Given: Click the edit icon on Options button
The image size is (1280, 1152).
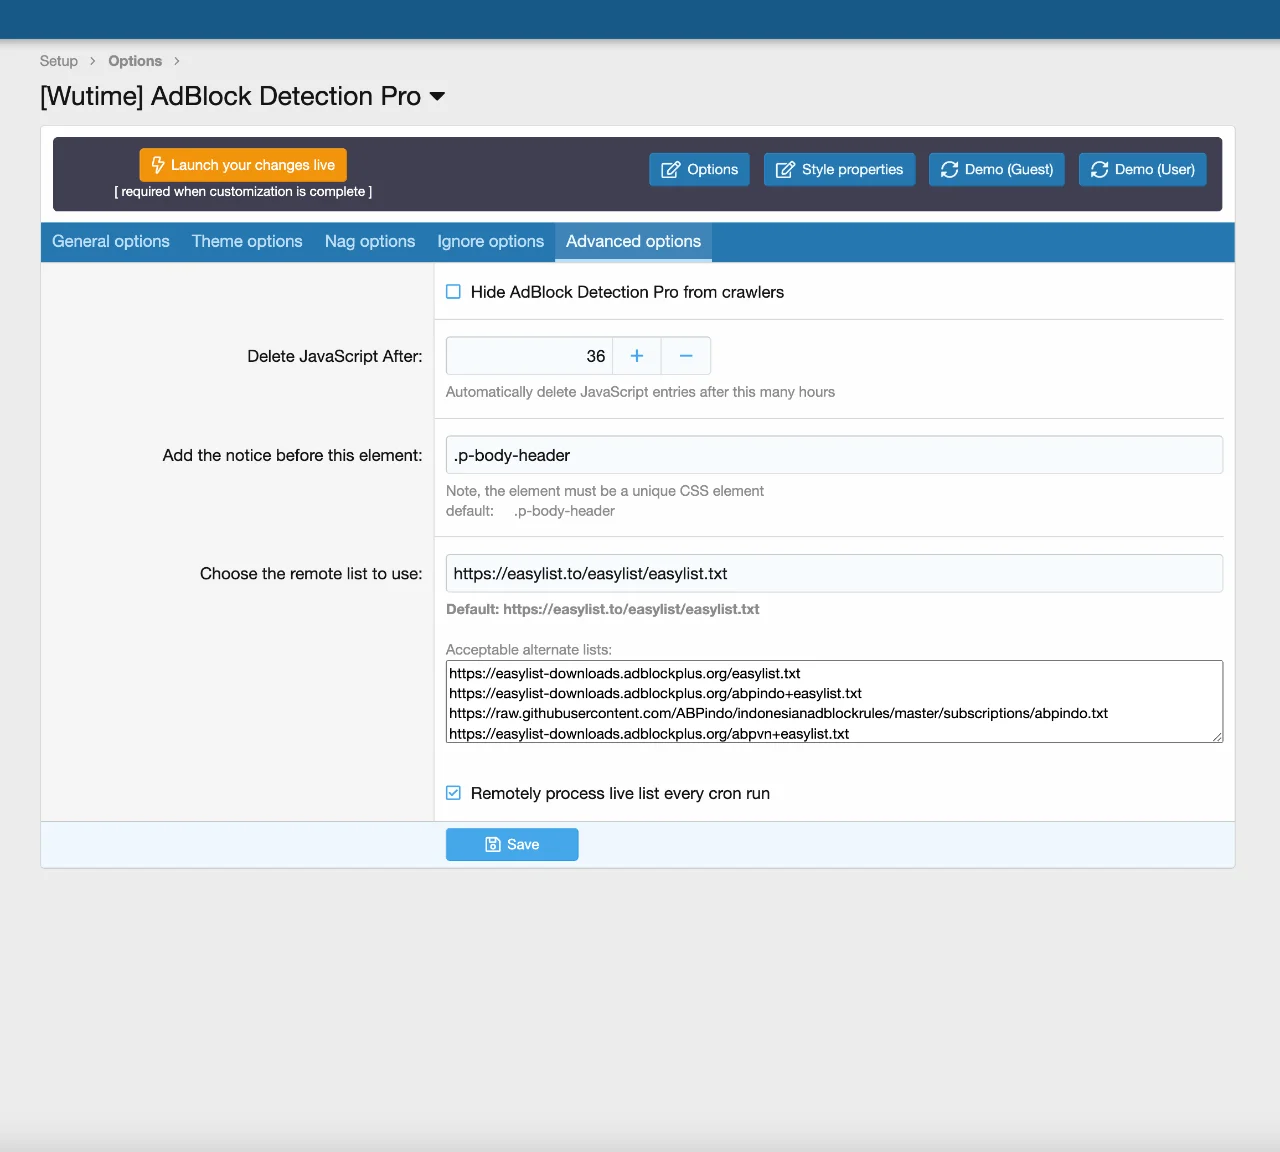Looking at the screenshot, I should 671,170.
